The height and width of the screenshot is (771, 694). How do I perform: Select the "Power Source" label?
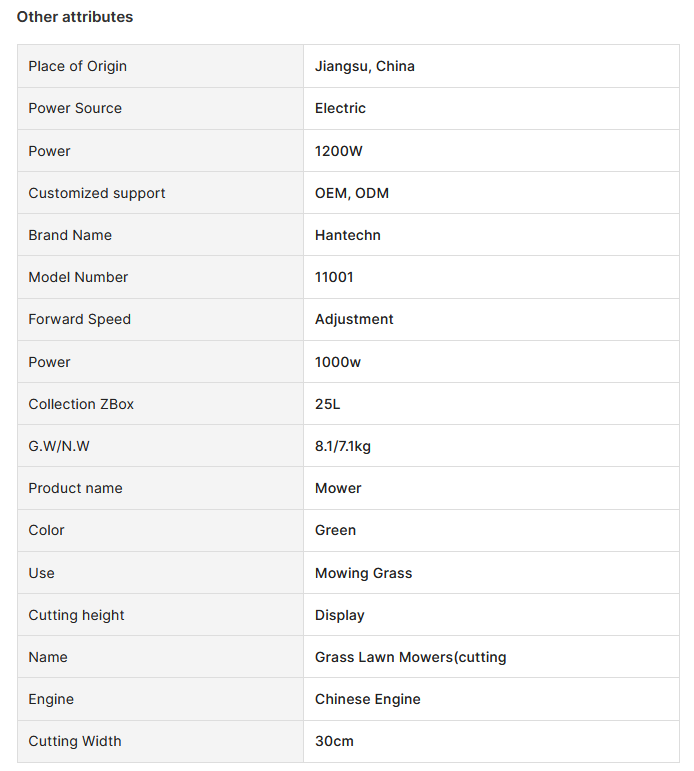click(75, 108)
